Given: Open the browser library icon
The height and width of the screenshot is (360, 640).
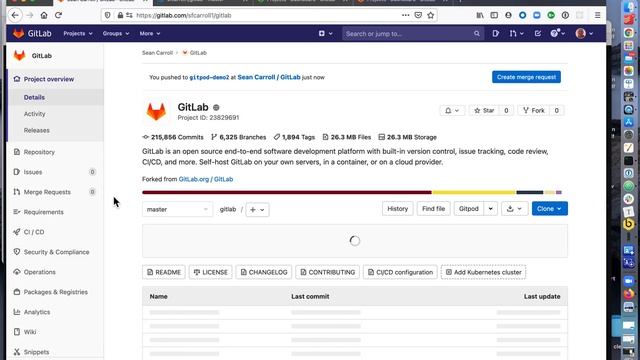Looking at the screenshot, I should [480, 15].
